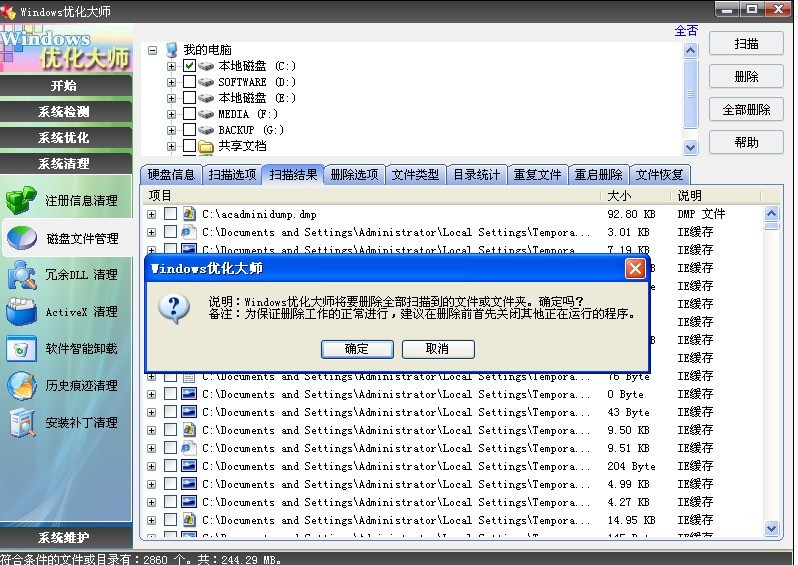Image resolution: width=798 pixels, height=565 pixels.
Task: Open 冗余DLL 清理 magnifier icon
Action: [22, 275]
